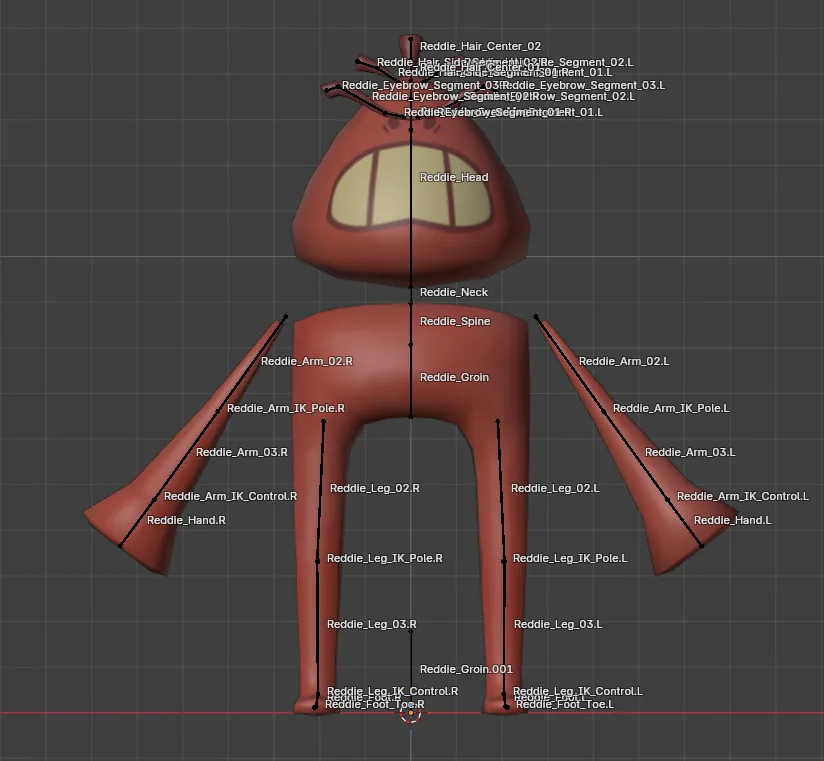Select the Reddie_Arm_IK_Pole.L label
Image resolution: width=824 pixels, height=761 pixels.
point(671,408)
